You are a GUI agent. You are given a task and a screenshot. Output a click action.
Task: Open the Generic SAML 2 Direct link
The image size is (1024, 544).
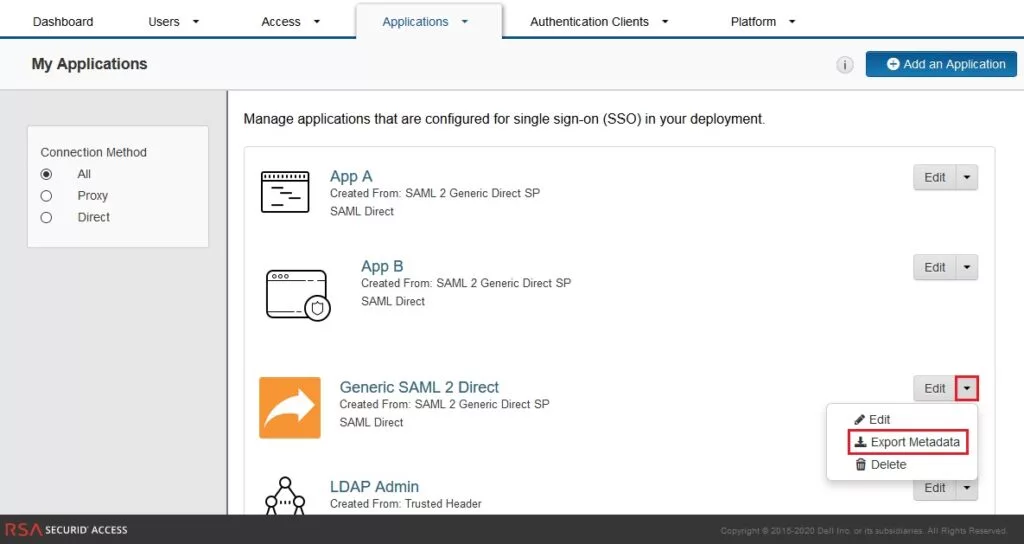tap(419, 387)
